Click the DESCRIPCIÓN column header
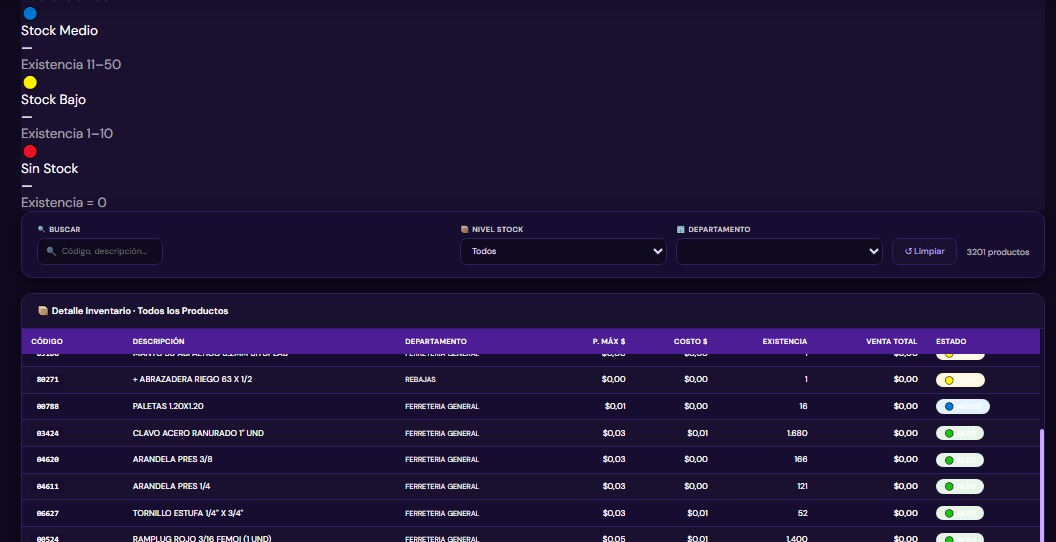Viewport: 1056px width, 542px height. [158, 341]
